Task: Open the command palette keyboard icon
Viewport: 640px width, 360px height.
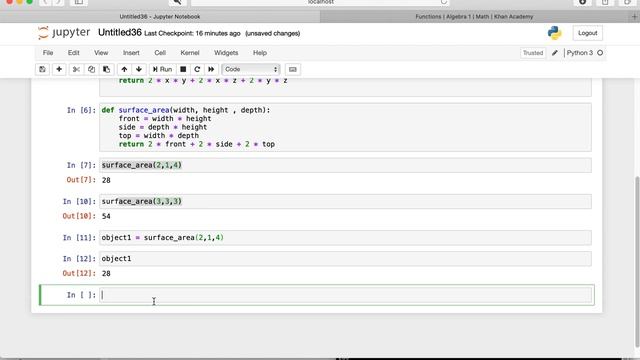Action: [293, 69]
